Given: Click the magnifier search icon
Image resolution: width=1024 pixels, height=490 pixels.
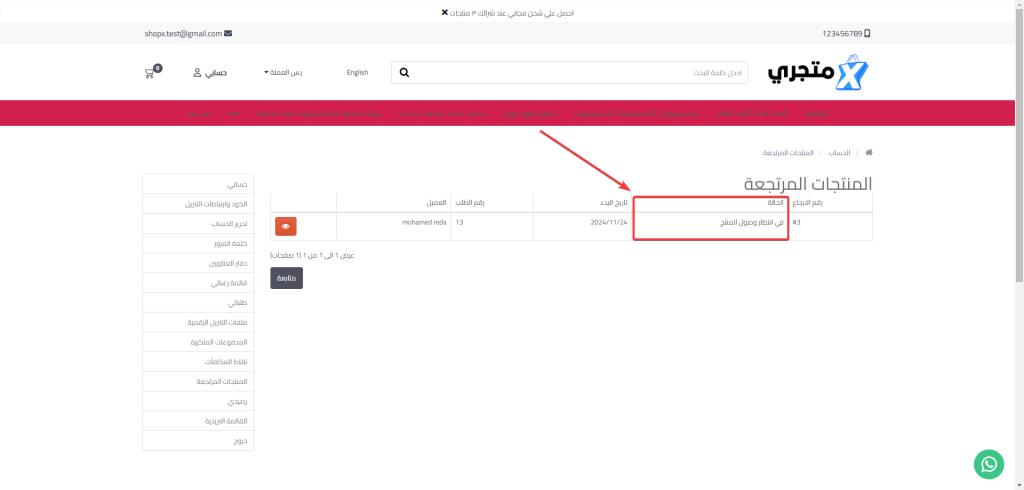Looking at the screenshot, I should tap(404, 73).
